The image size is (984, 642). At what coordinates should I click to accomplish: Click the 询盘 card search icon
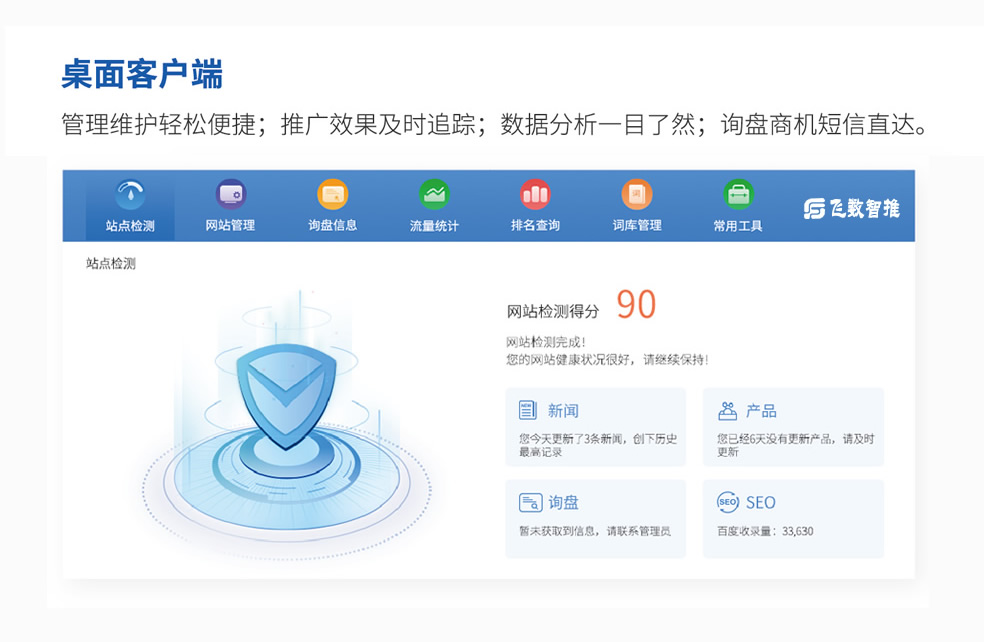530,503
